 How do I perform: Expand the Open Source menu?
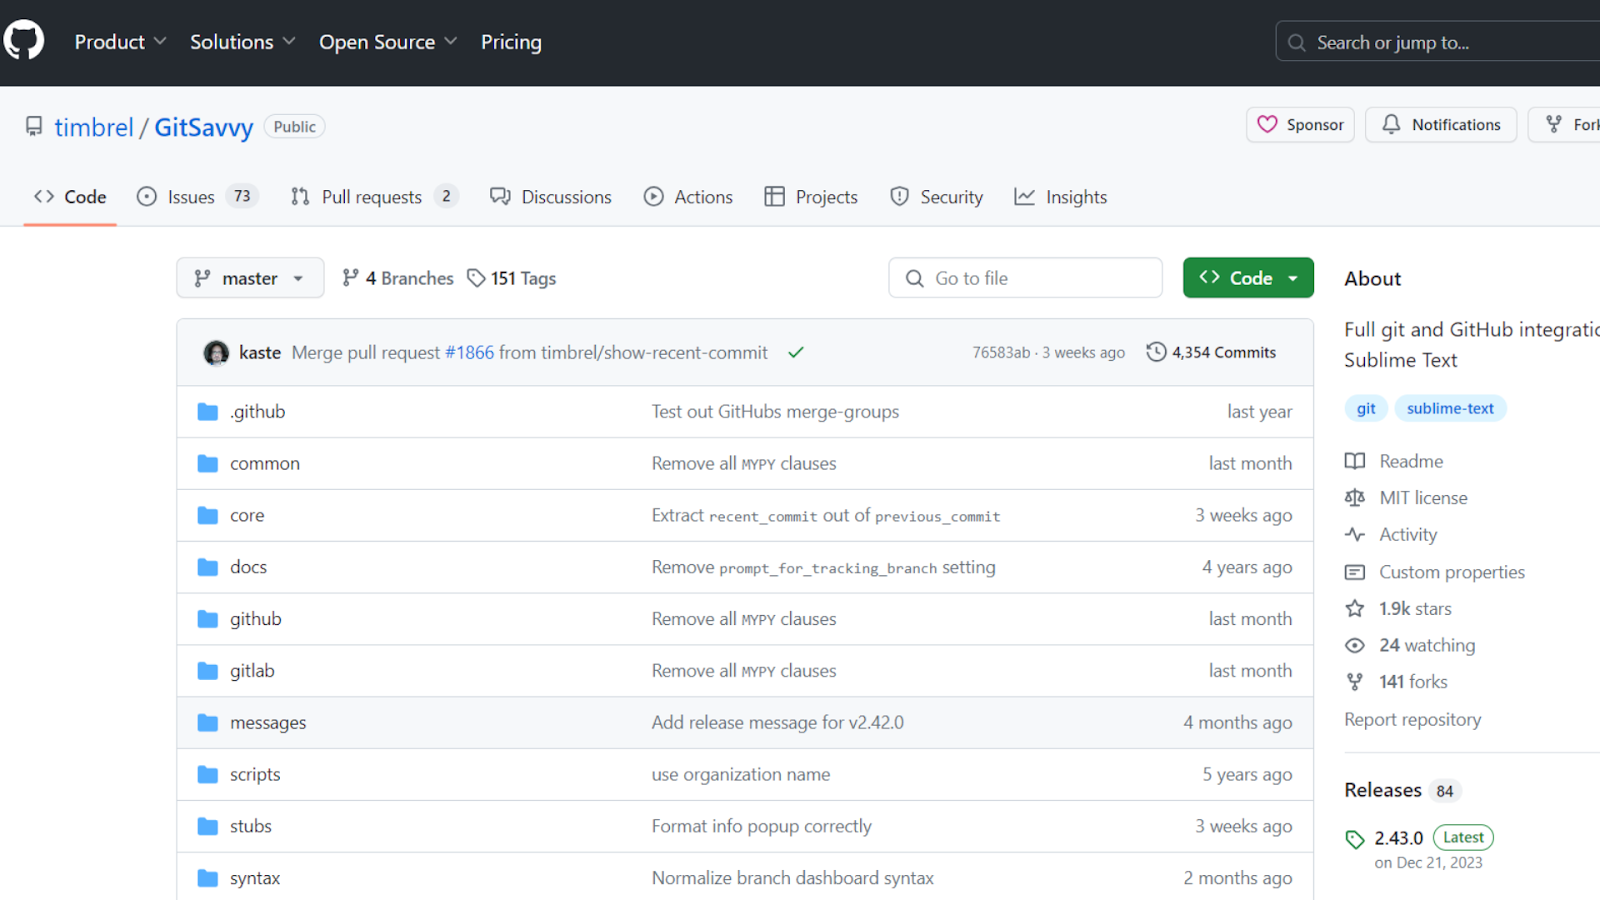click(388, 42)
